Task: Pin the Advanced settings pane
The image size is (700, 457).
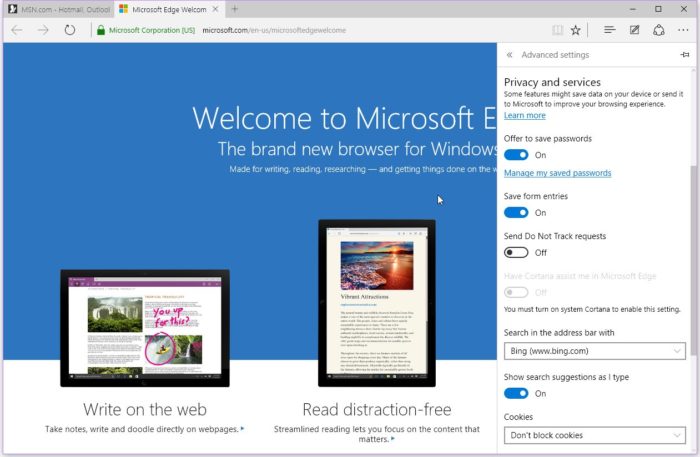Action: click(685, 55)
